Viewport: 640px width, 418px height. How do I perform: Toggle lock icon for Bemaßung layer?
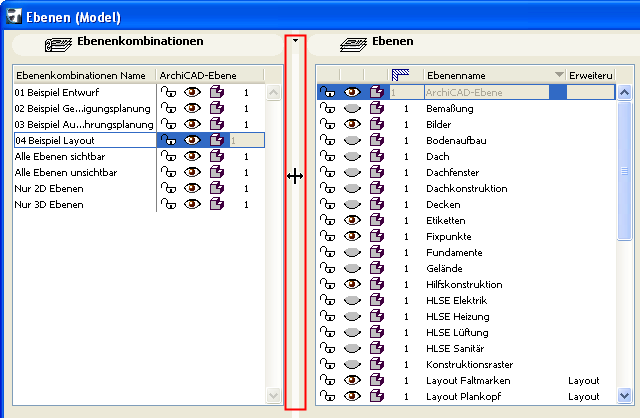[x=327, y=108]
